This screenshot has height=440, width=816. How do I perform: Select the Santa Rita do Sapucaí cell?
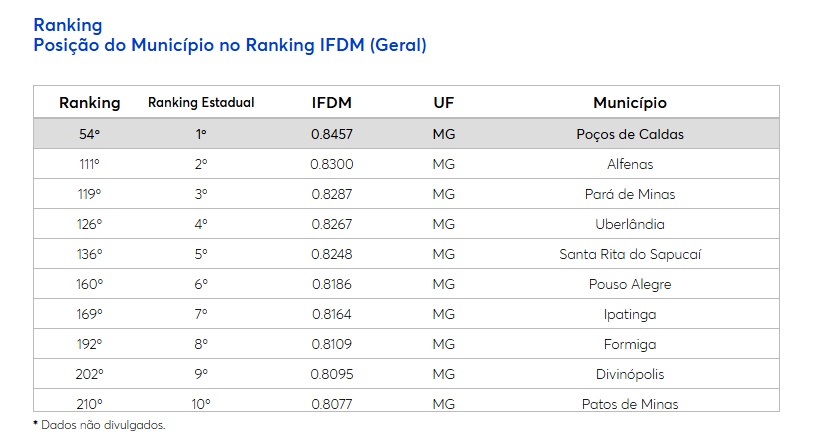tap(630, 254)
